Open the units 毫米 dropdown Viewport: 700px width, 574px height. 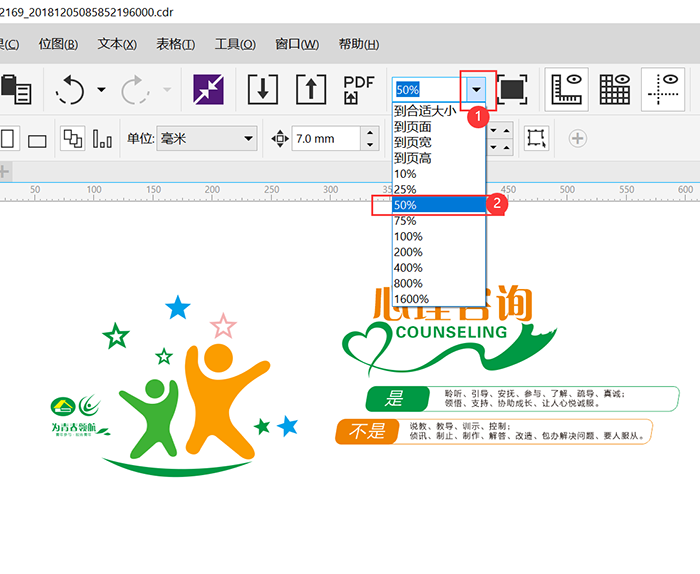tap(207, 138)
